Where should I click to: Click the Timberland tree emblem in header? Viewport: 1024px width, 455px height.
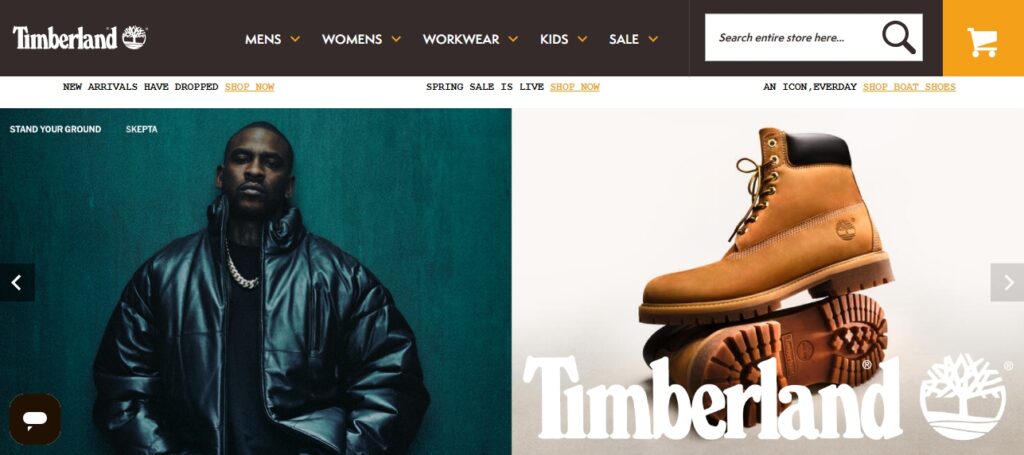(135, 37)
